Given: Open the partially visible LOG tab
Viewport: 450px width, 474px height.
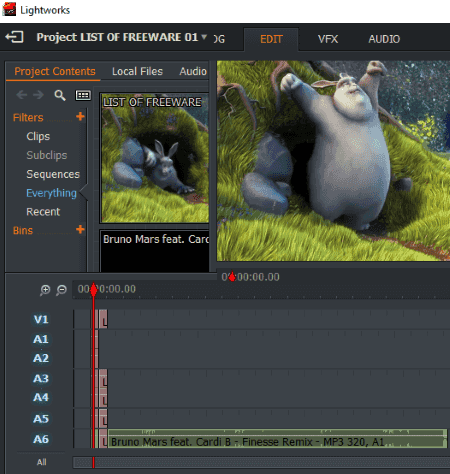Looking at the screenshot, I should (219, 39).
